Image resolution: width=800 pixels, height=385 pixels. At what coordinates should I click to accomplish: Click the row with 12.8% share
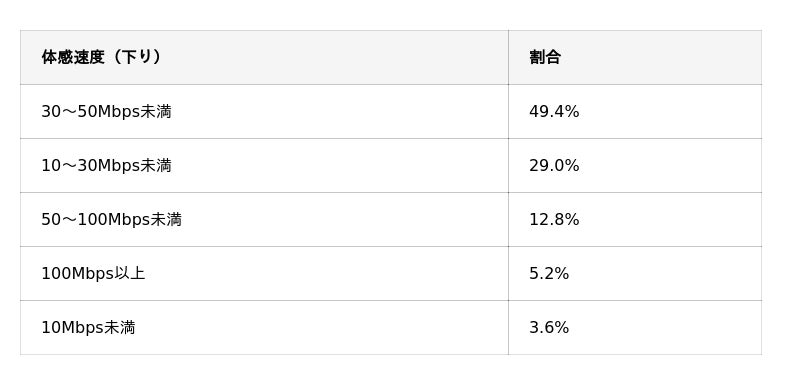click(x=391, y=220)
